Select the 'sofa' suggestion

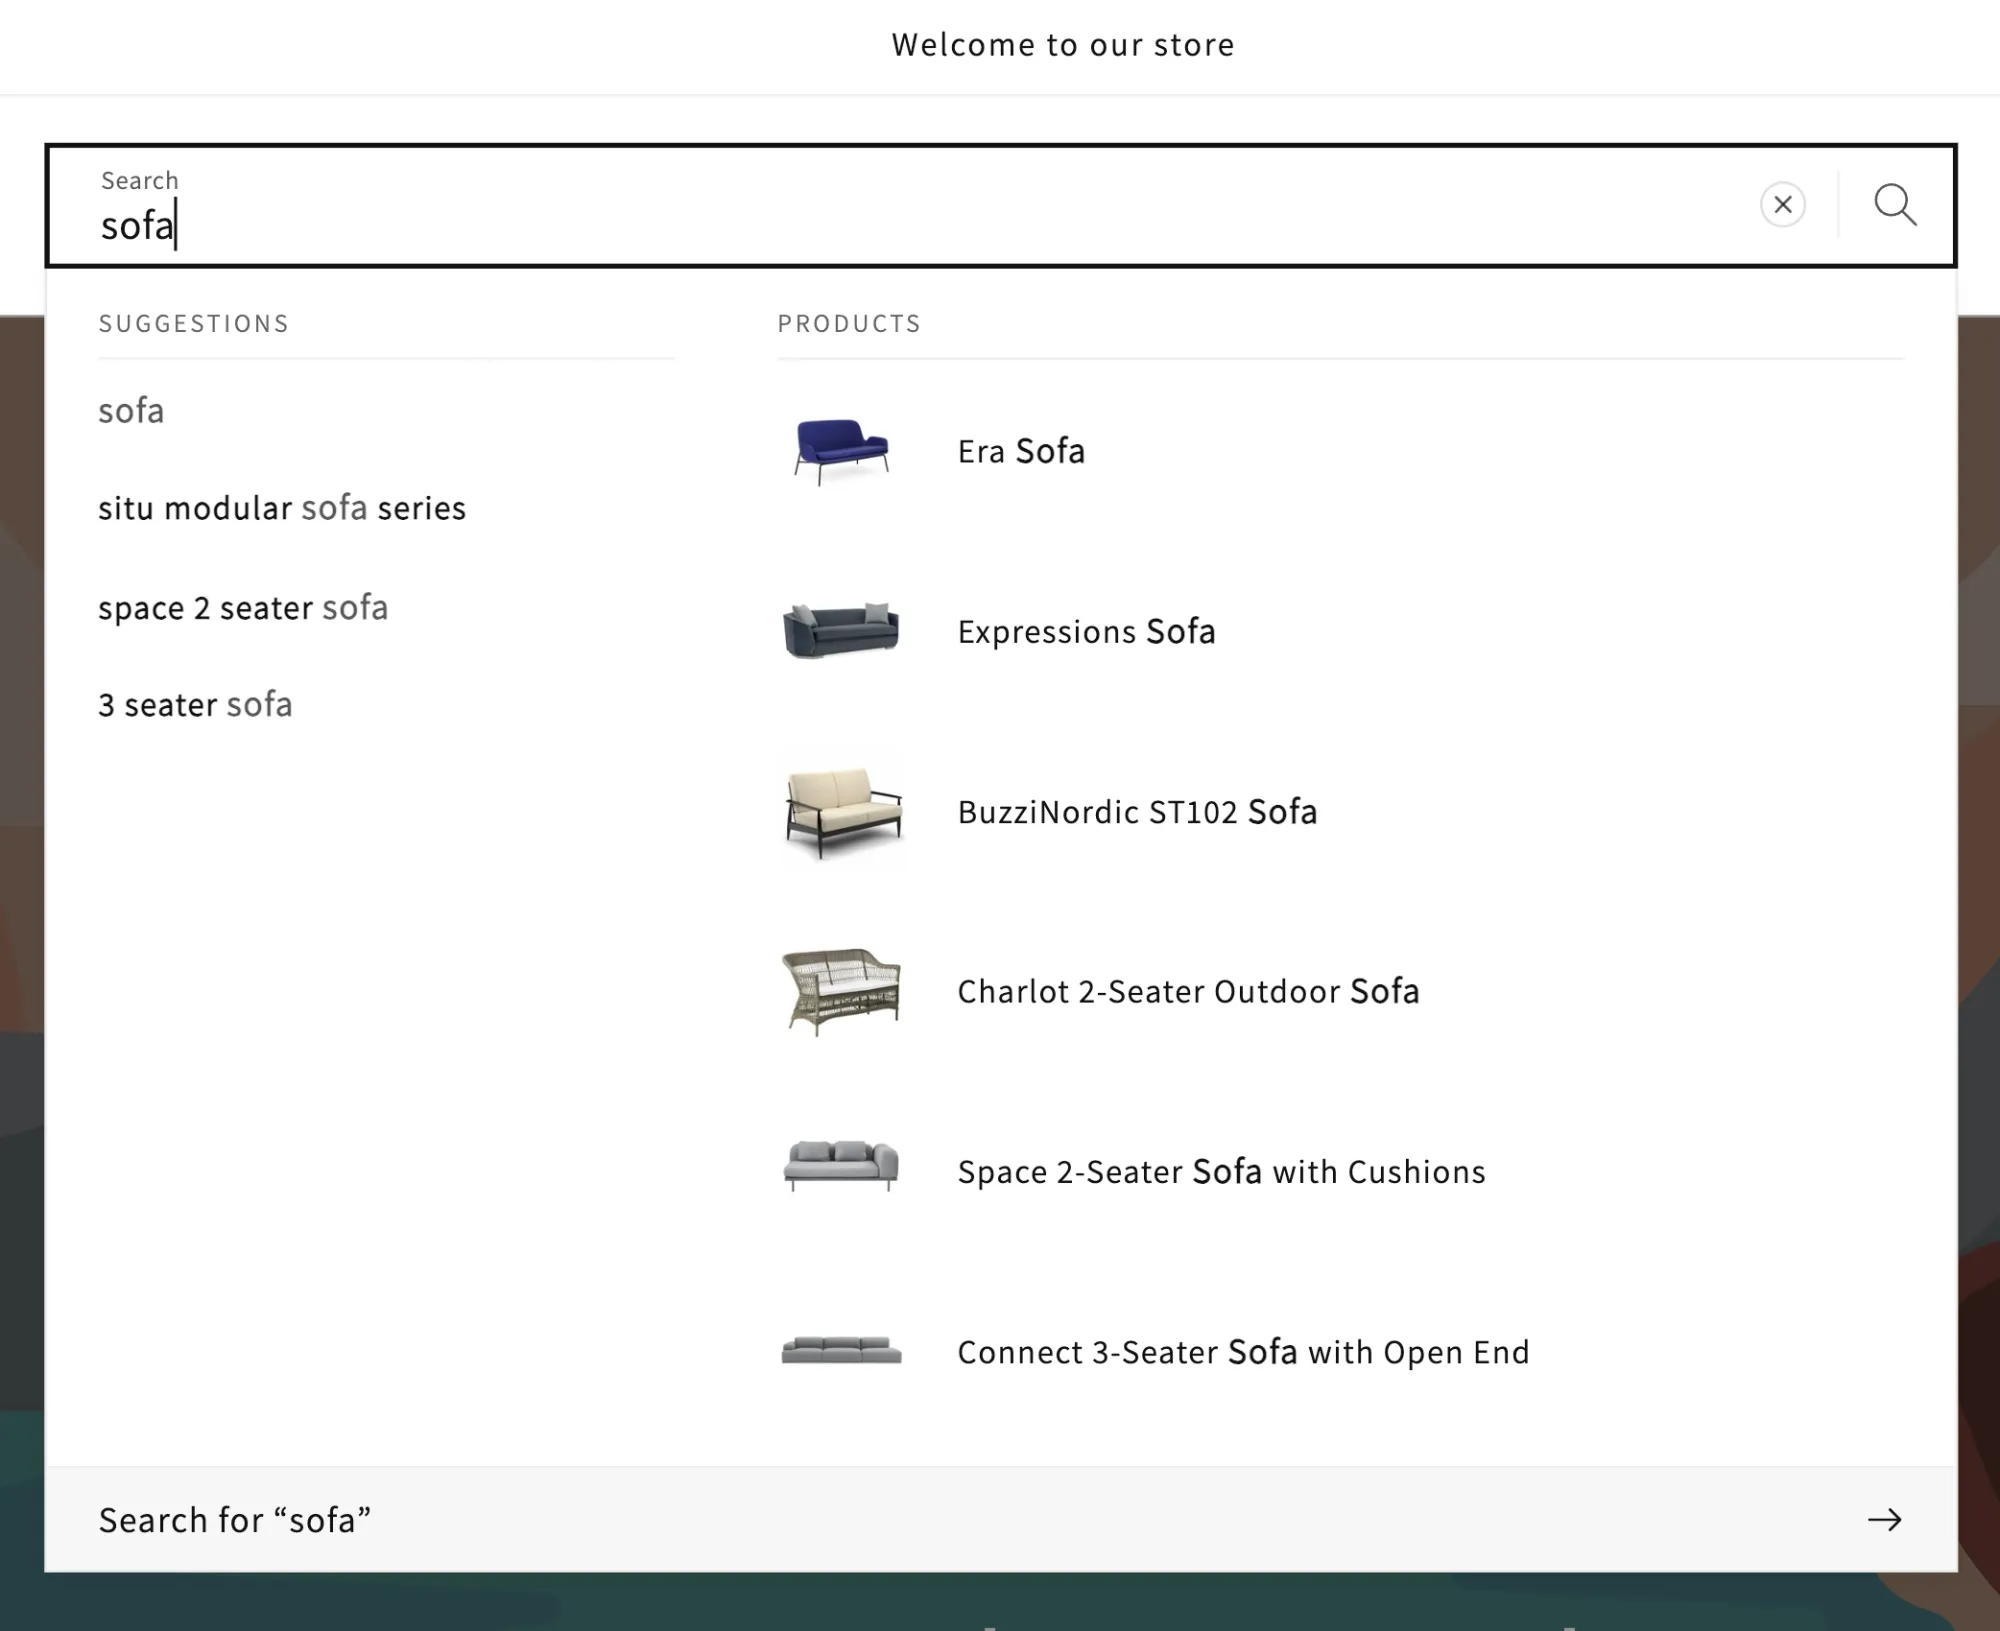pyautogui.click(x=131, y=411)
